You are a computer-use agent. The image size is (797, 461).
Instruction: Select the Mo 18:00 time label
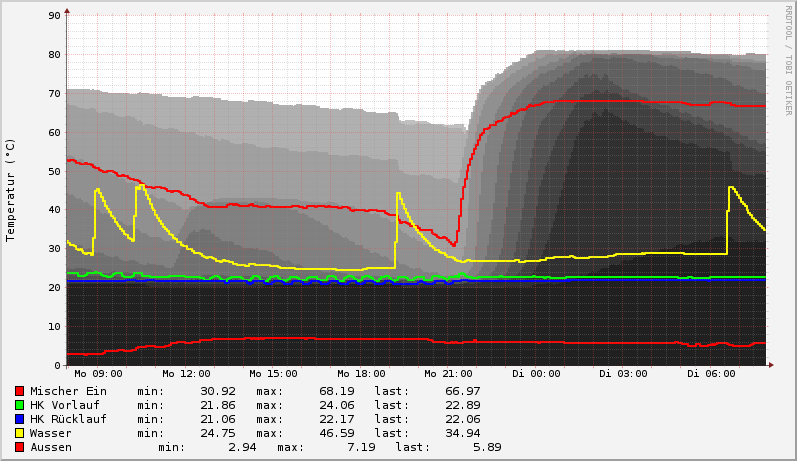[361, 374]
